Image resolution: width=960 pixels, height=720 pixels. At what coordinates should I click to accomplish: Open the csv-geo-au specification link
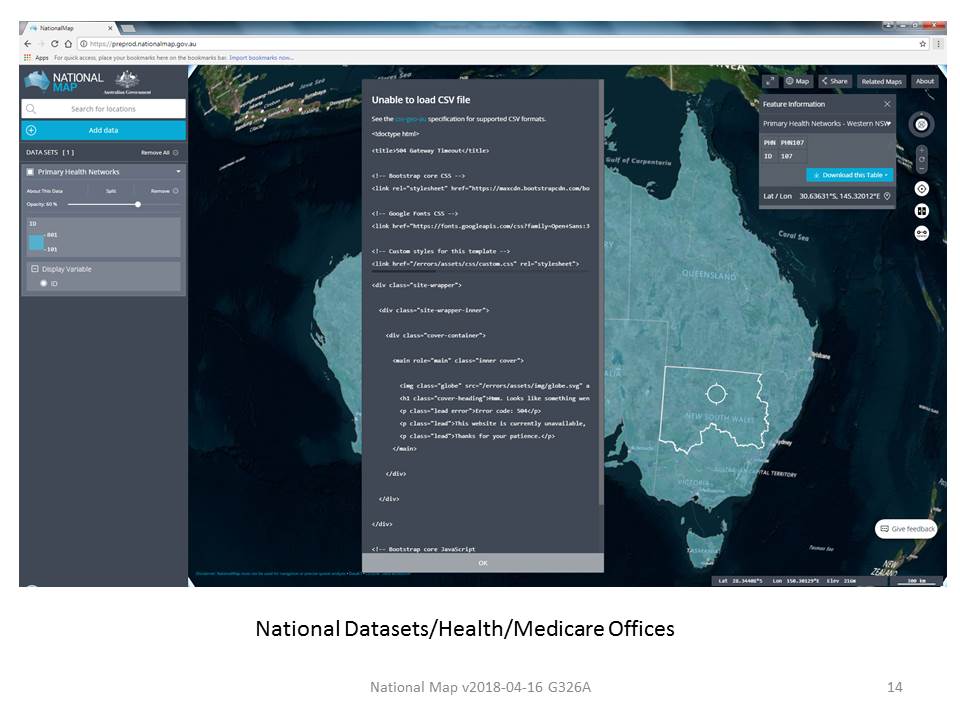tap(411, 119)
